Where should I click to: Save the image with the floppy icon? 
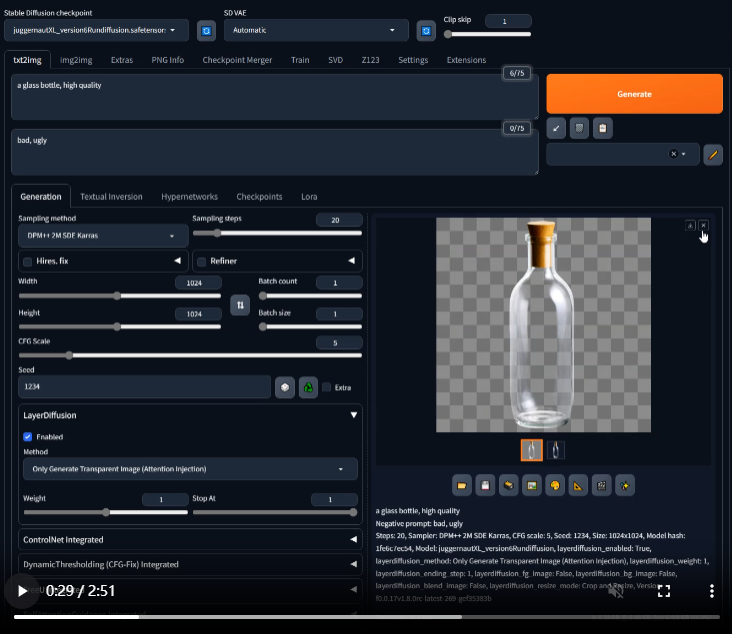[485, 486]
